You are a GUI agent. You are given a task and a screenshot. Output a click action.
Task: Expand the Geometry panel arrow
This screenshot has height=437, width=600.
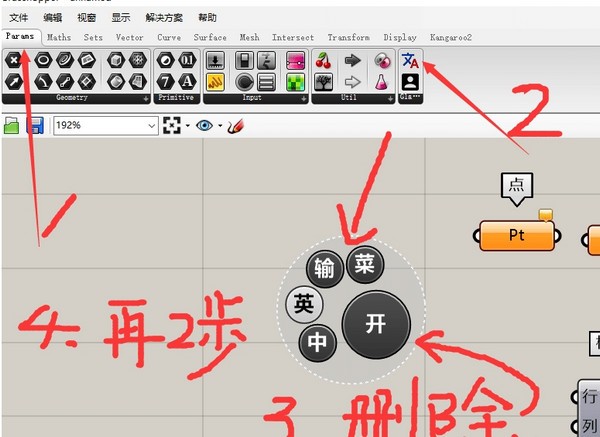(x=146, y=99)
